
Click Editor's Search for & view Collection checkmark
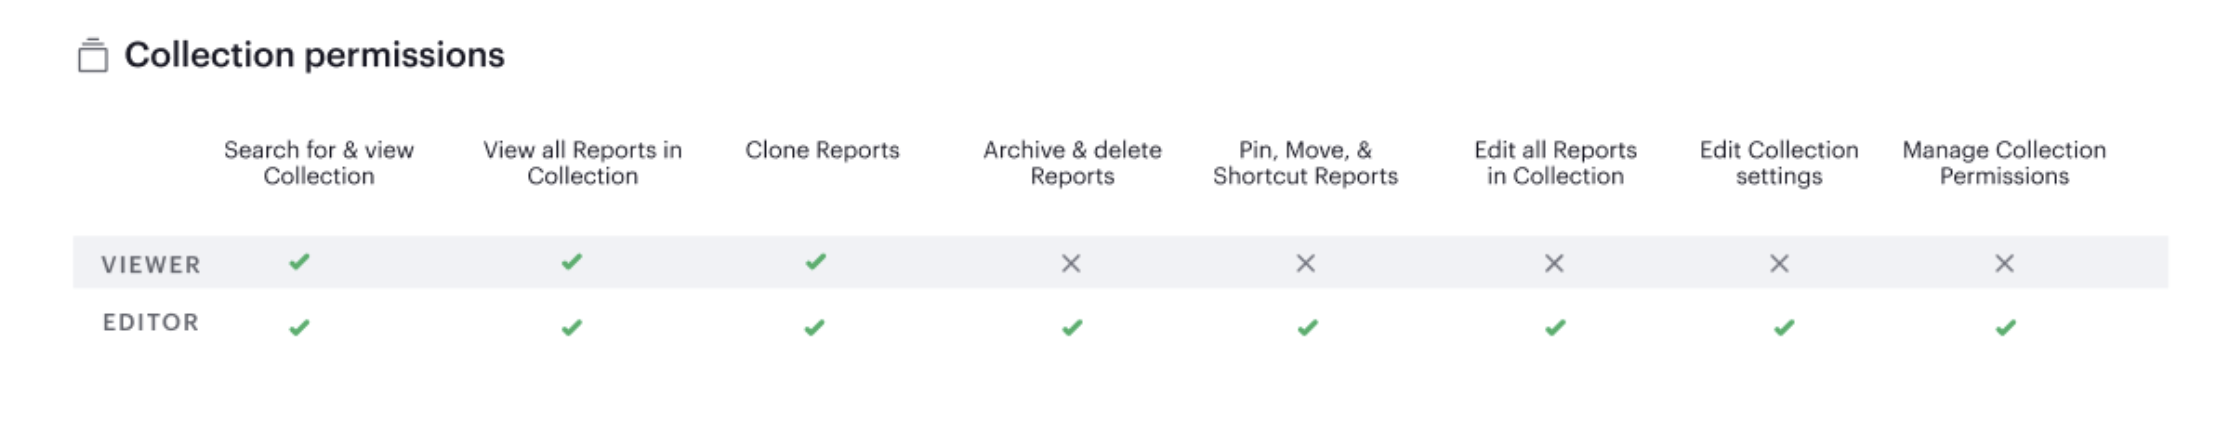[299, 328]
